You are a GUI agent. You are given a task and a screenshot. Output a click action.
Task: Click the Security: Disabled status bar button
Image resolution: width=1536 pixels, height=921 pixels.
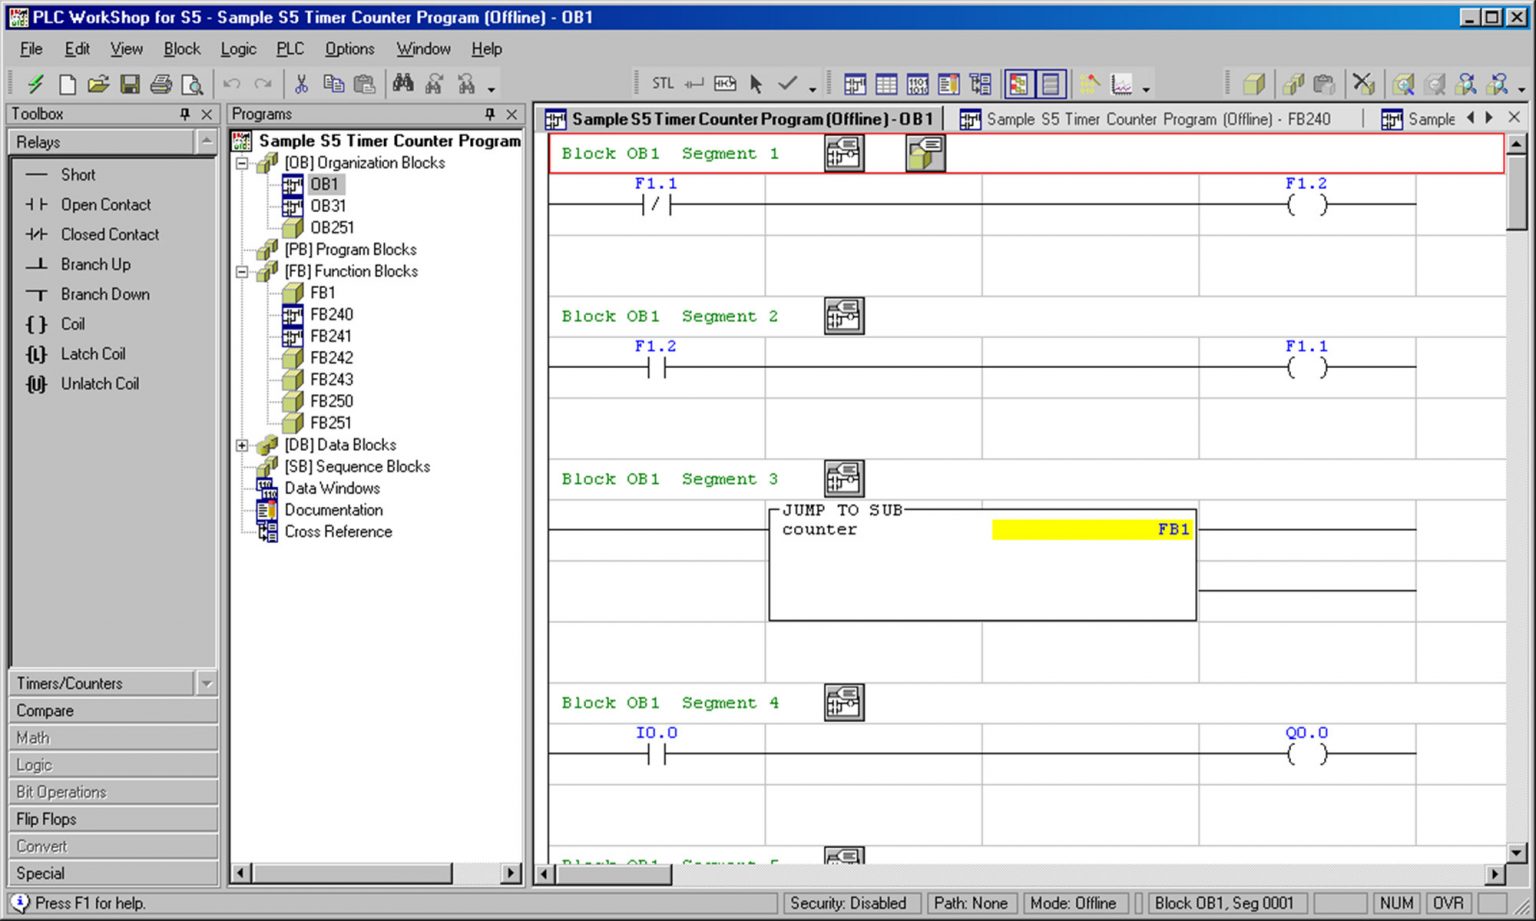click(851, 902)
